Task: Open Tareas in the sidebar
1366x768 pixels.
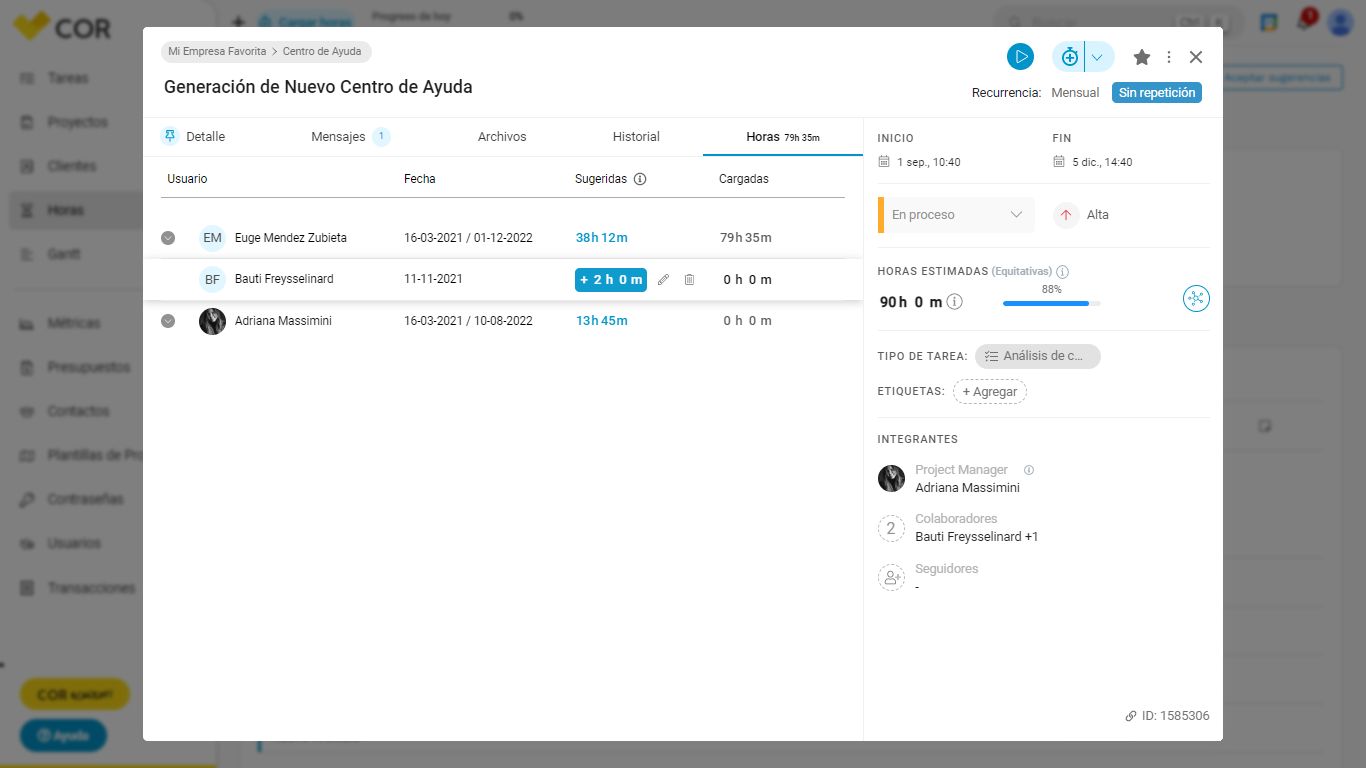Action: [67, 78]
